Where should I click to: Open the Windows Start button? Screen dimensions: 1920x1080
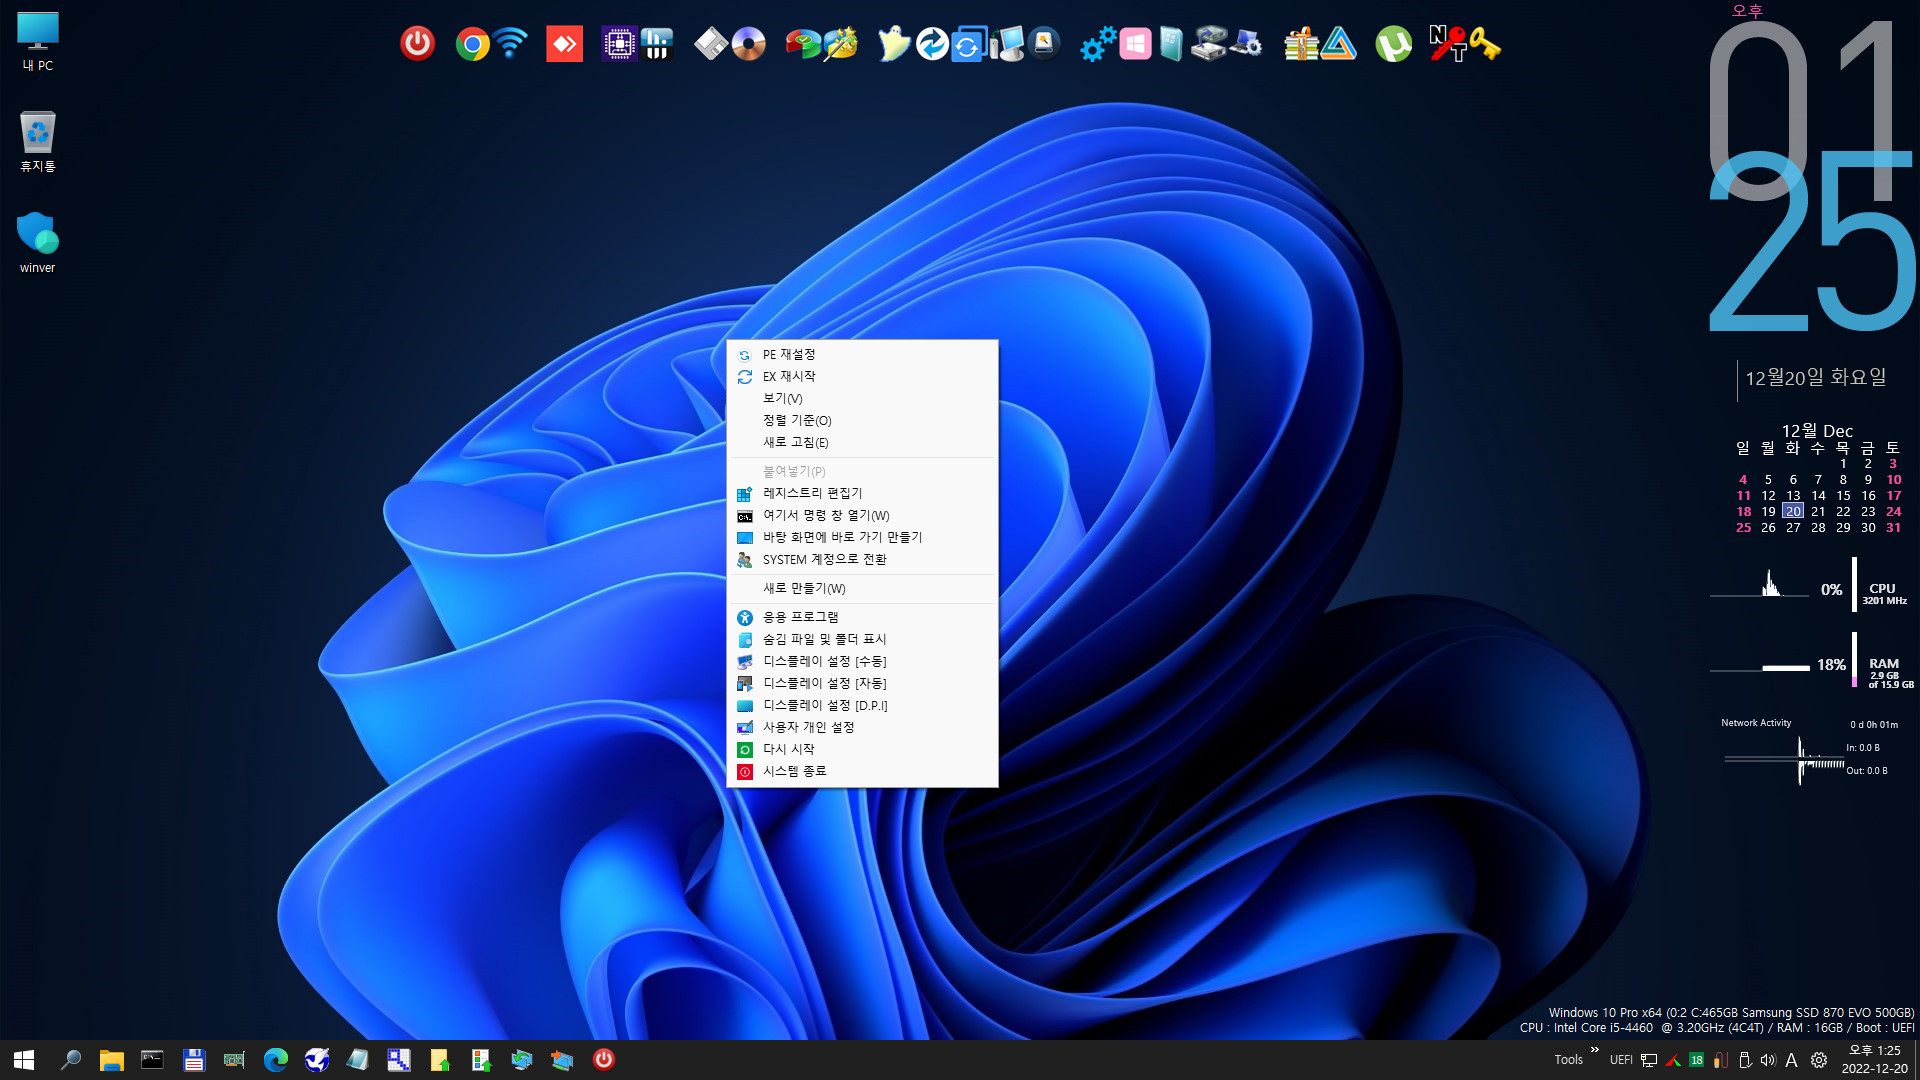pyautogui.click(x=24, y=1060)
